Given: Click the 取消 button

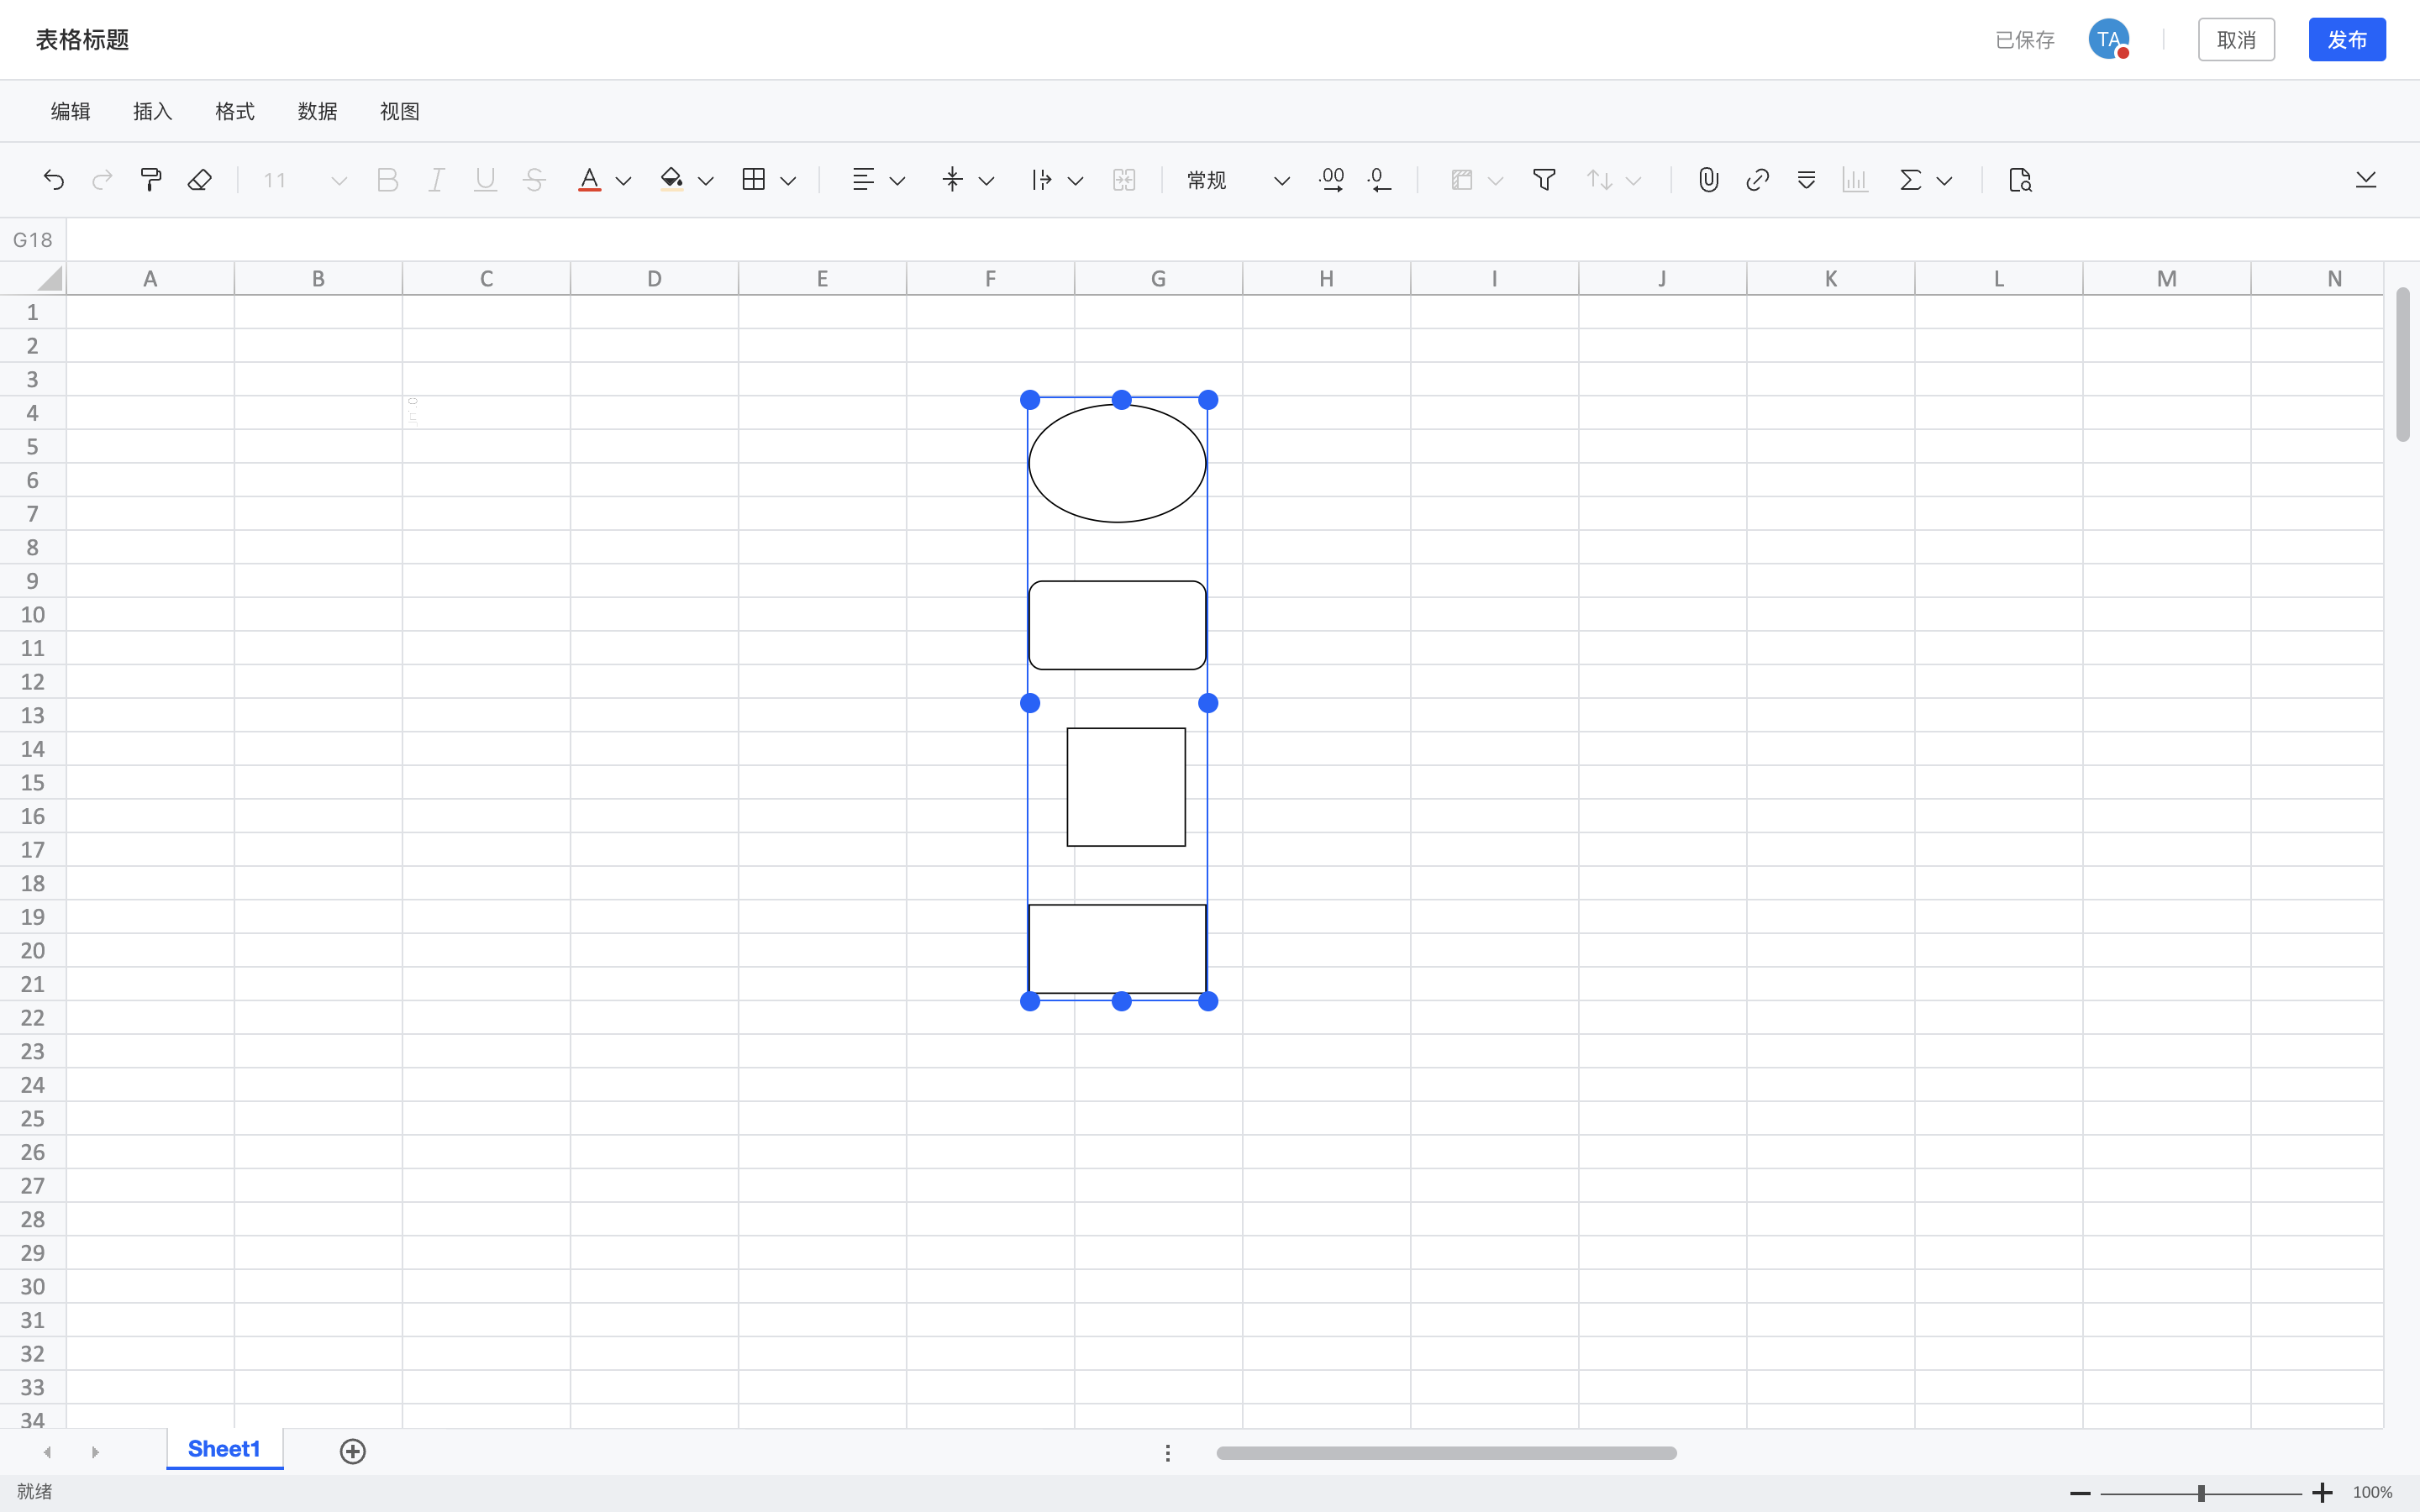Looking at the screenshot, I should 2236,40.
